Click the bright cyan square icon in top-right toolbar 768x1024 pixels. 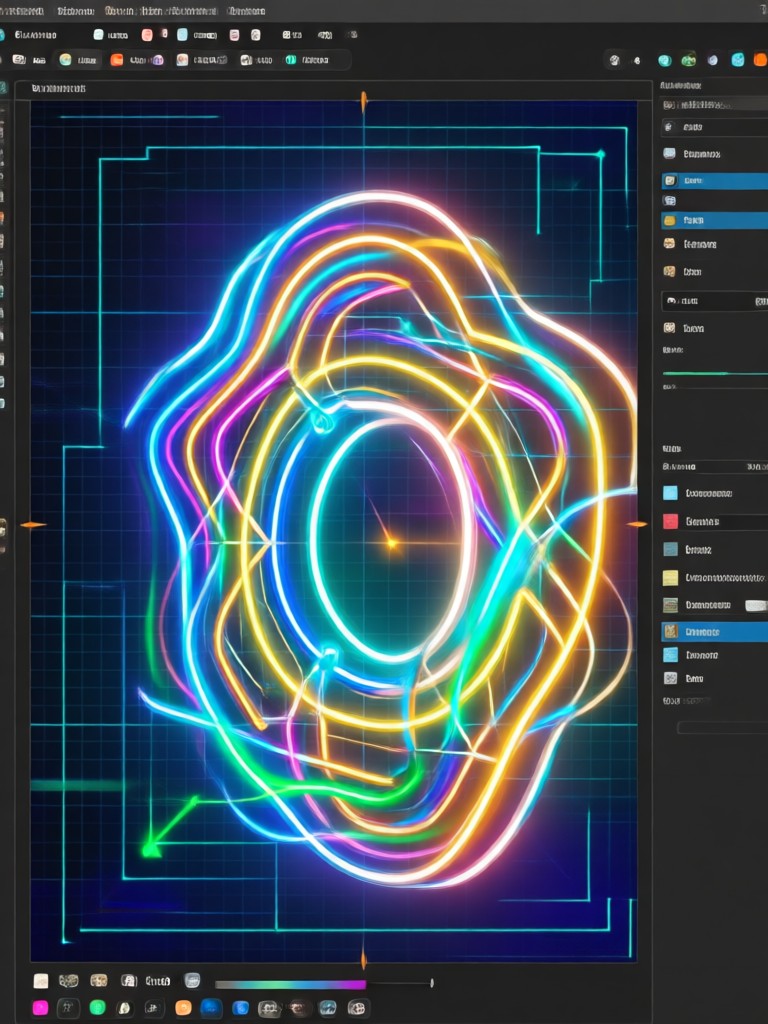click(x=738, y=60)
